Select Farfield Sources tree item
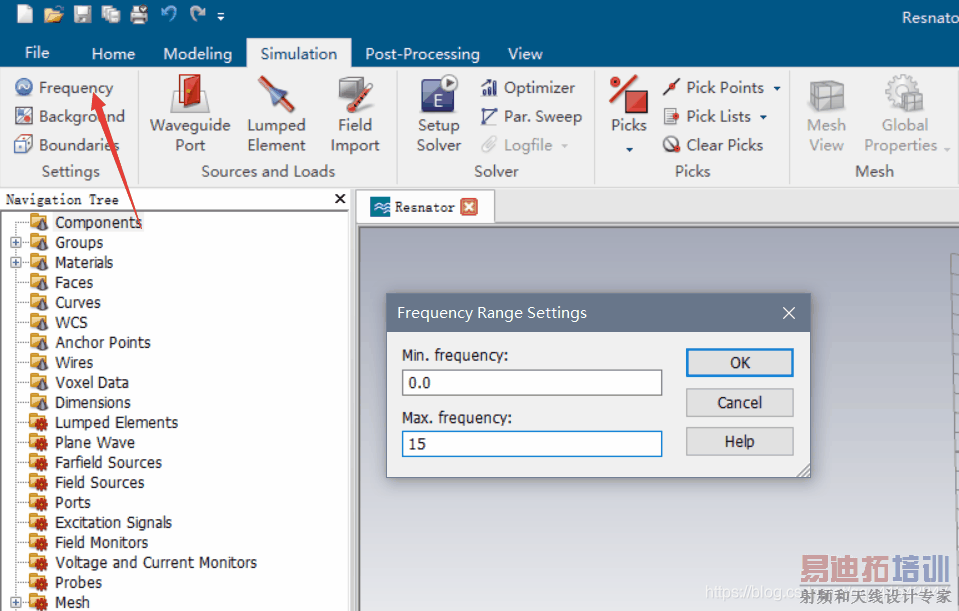959x611 pixels. [108, 463]
